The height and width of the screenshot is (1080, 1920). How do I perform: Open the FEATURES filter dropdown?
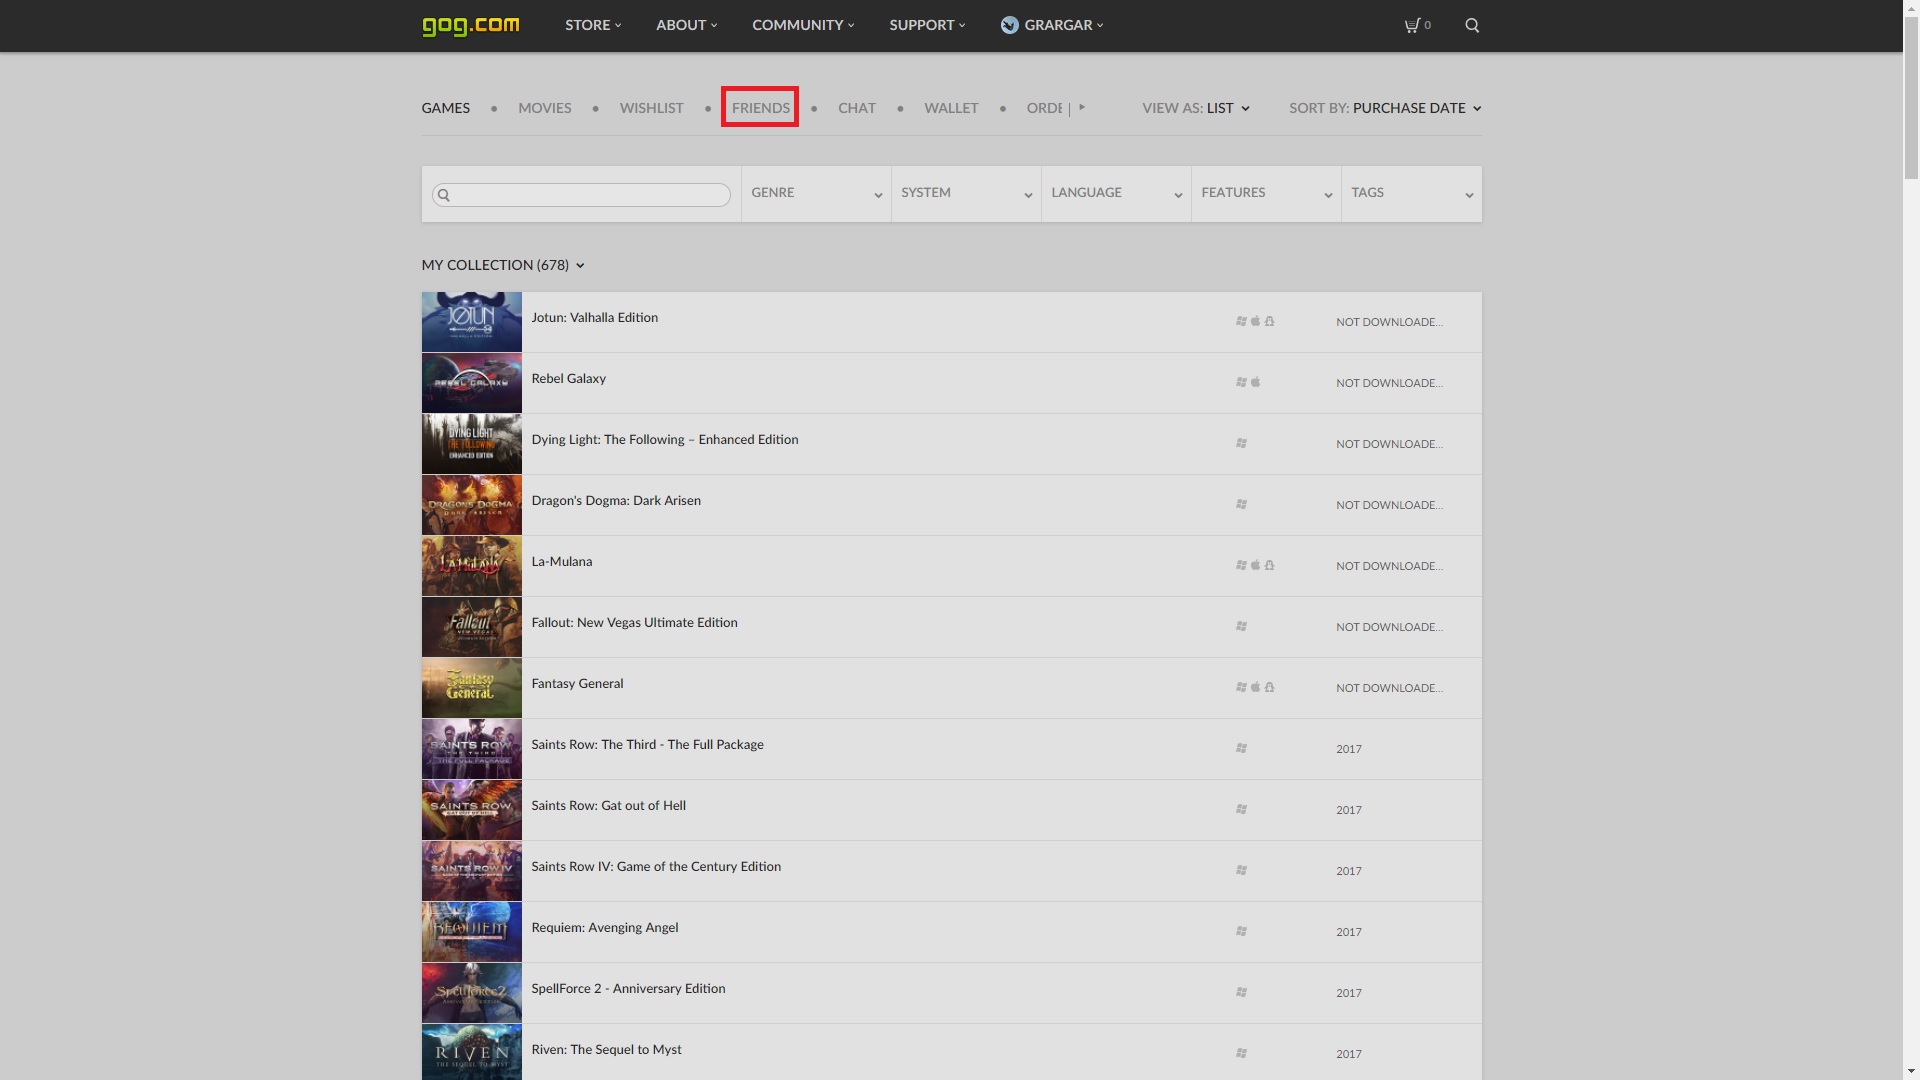point(1266,193)
